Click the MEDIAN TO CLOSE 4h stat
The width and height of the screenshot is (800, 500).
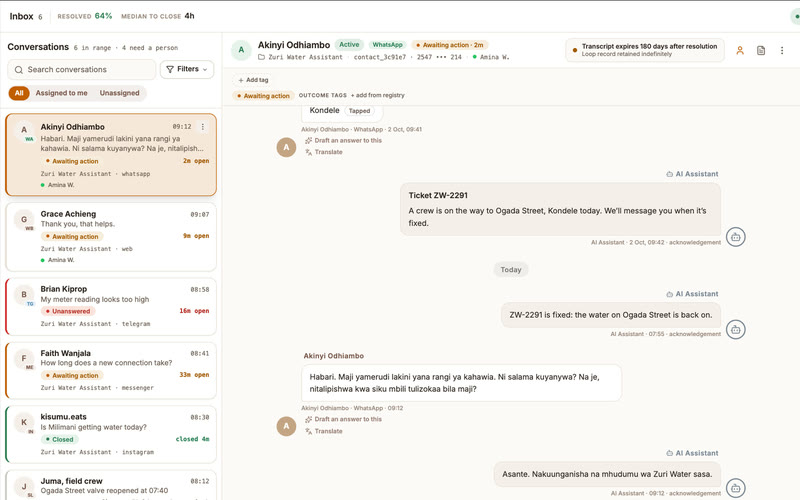pos(158,16)
